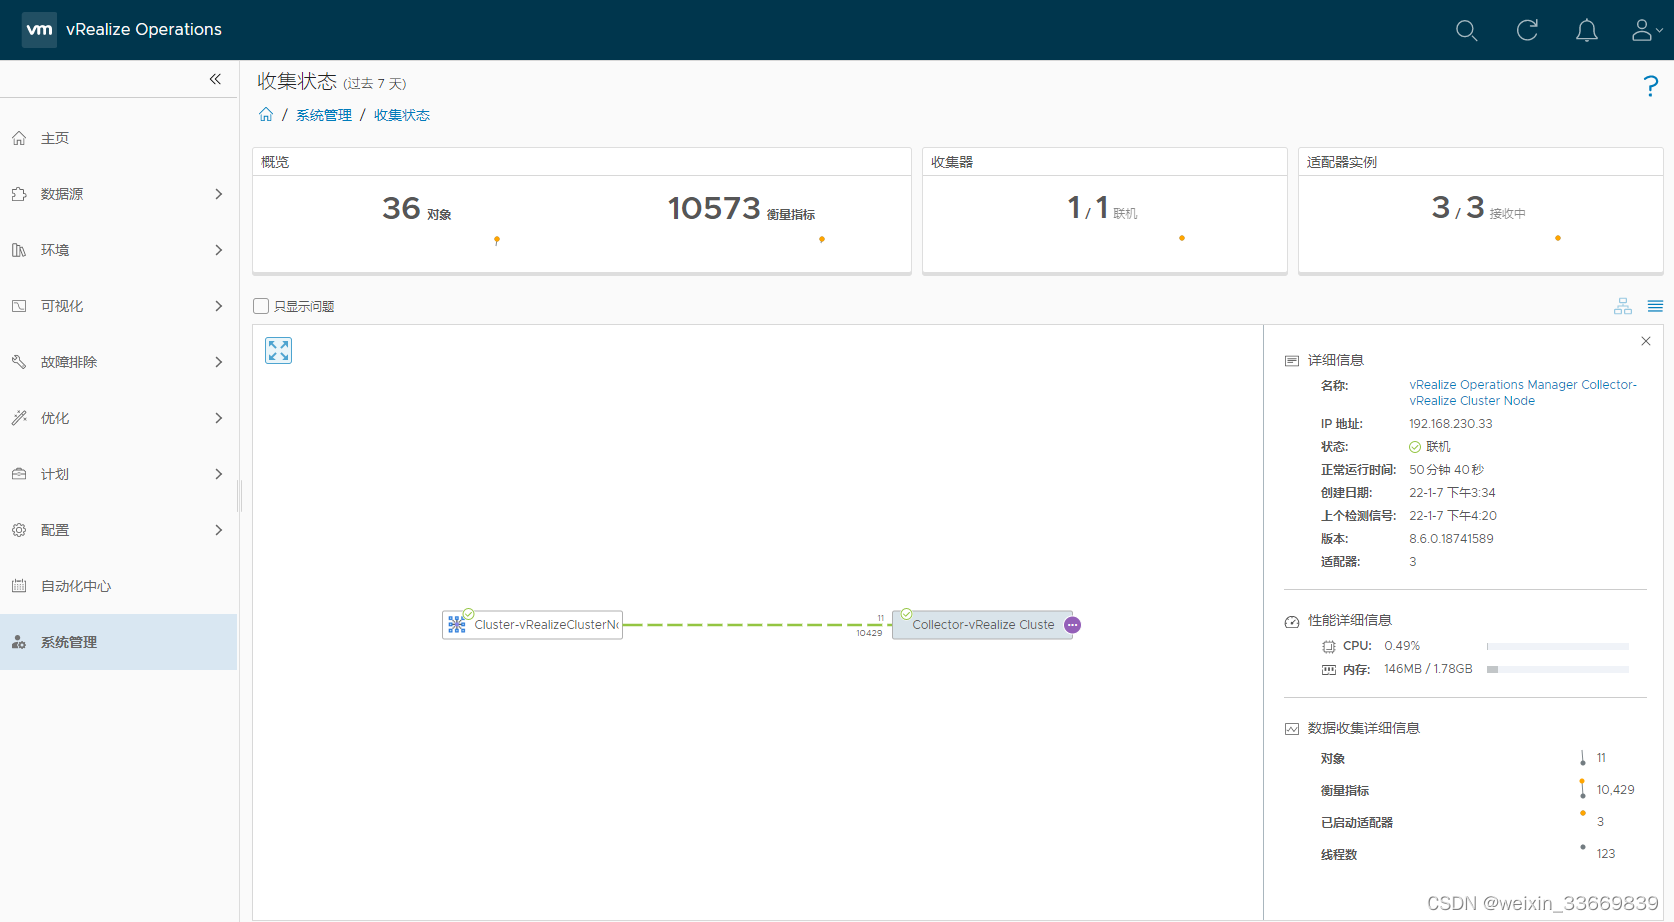Switch to the list view
1674x922 pixels.
[1656, 306]
